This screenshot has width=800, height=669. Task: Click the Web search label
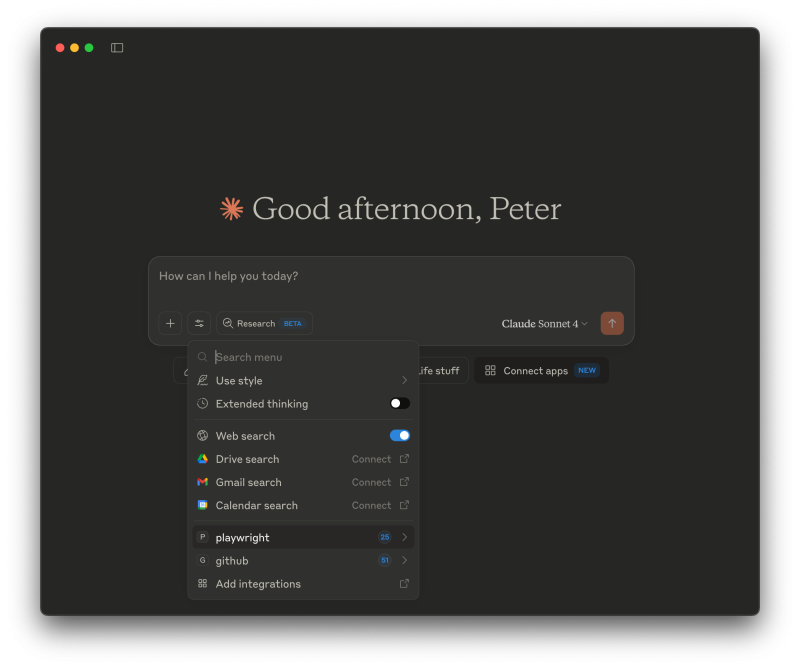point(245,436)
